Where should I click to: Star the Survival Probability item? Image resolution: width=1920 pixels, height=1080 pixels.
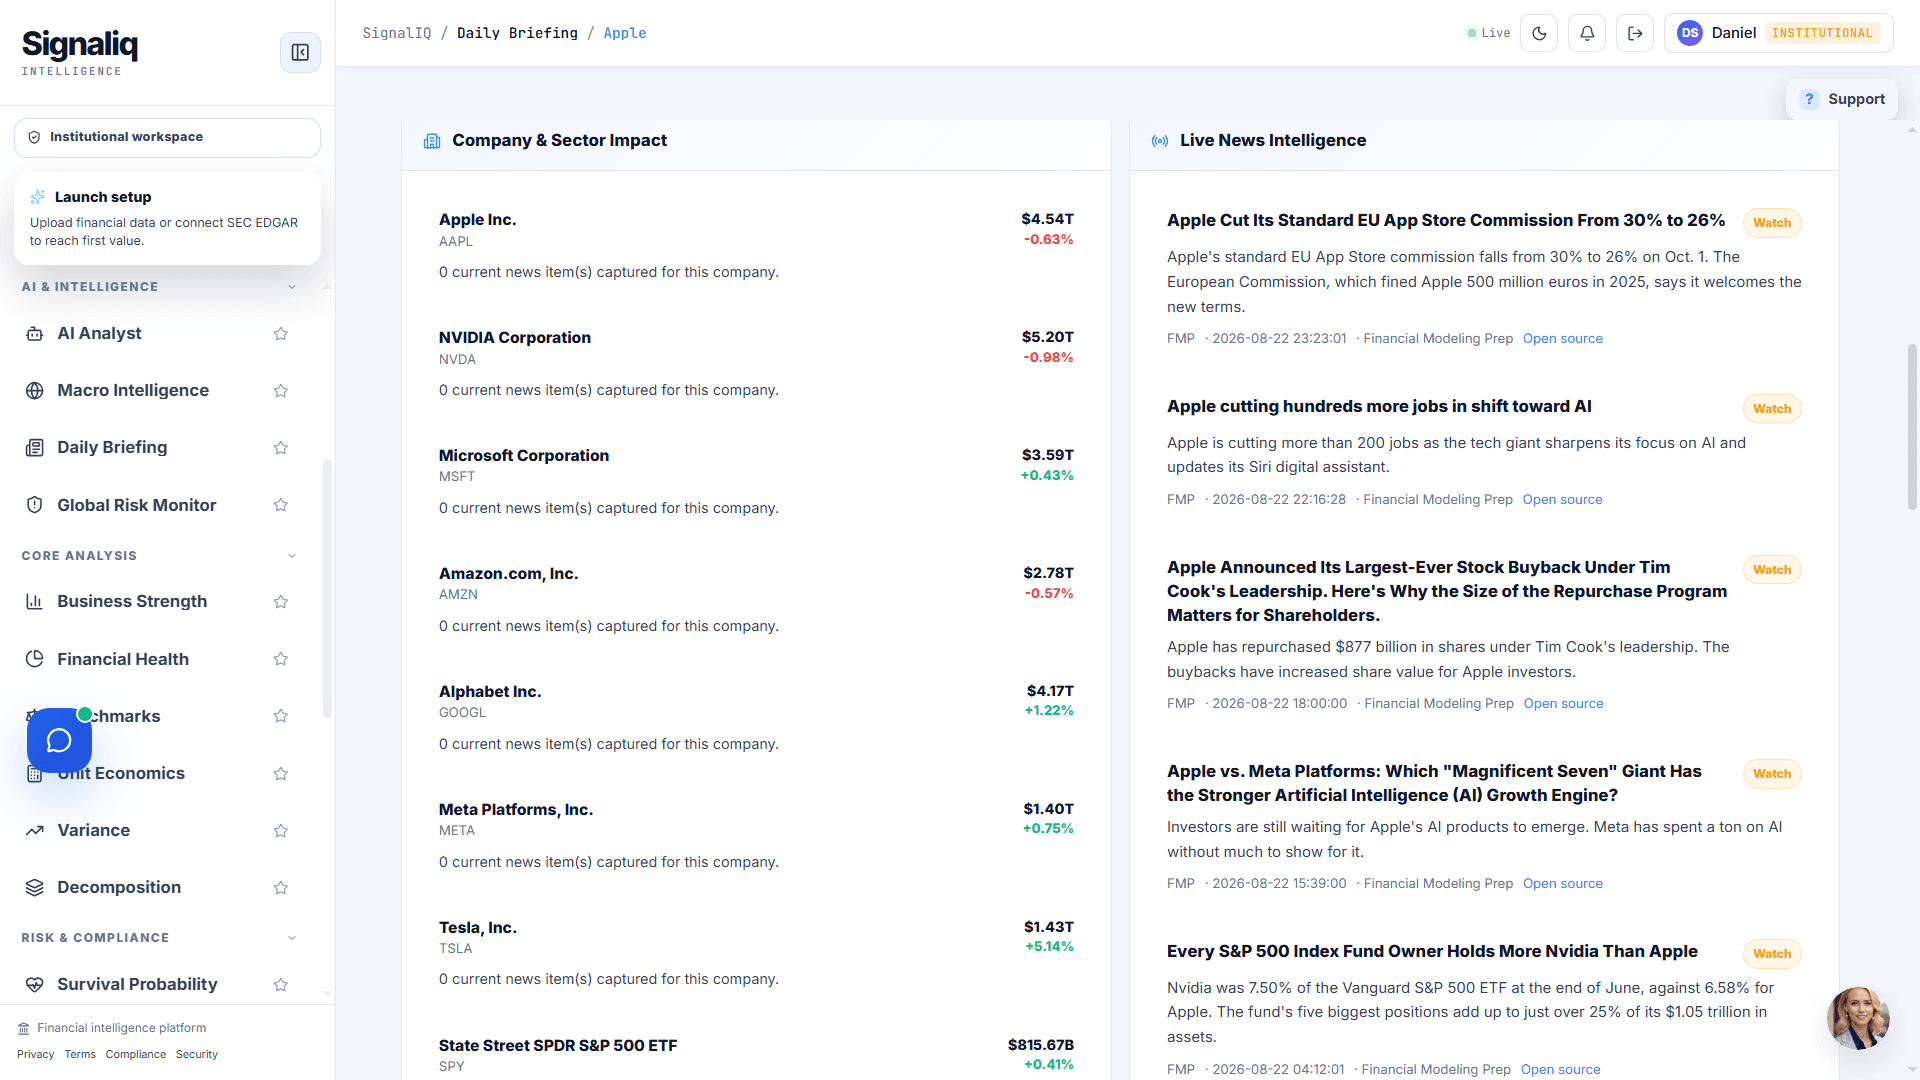281,985
